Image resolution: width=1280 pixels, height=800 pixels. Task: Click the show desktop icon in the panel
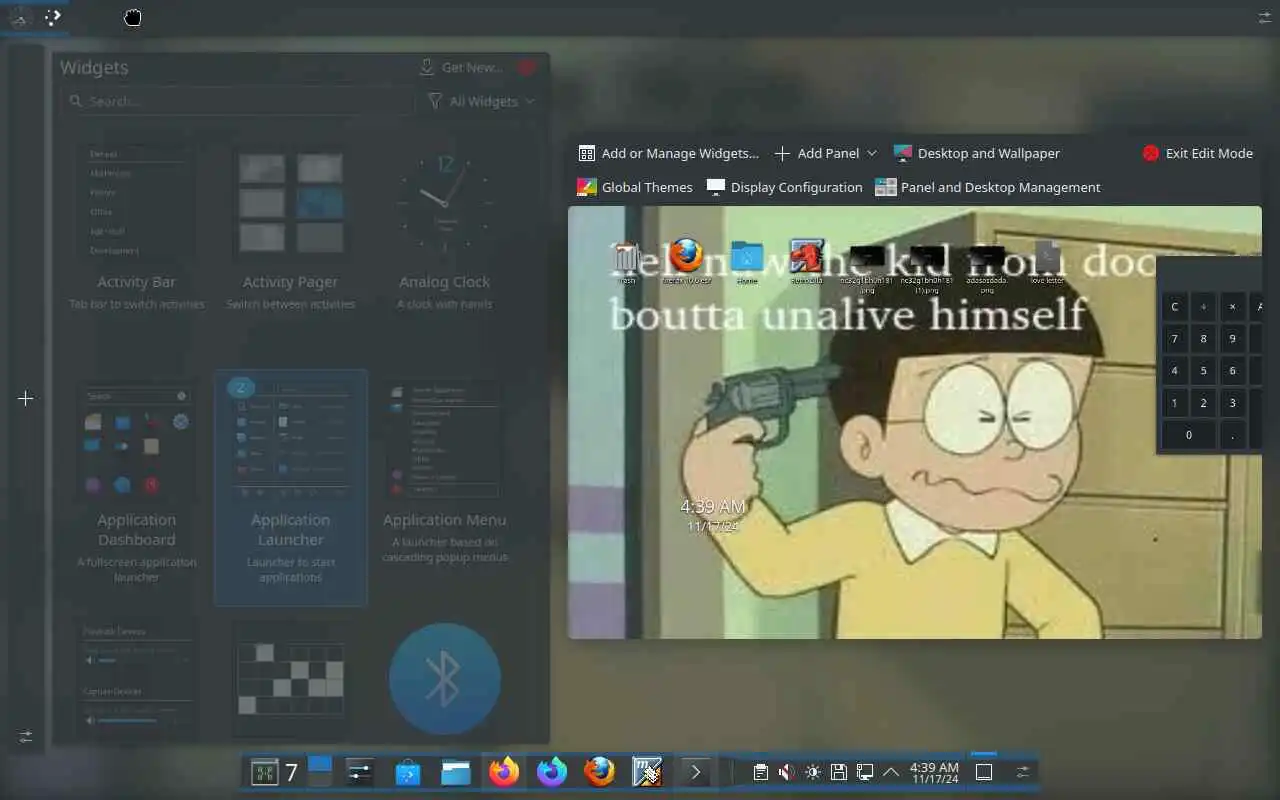984,772
